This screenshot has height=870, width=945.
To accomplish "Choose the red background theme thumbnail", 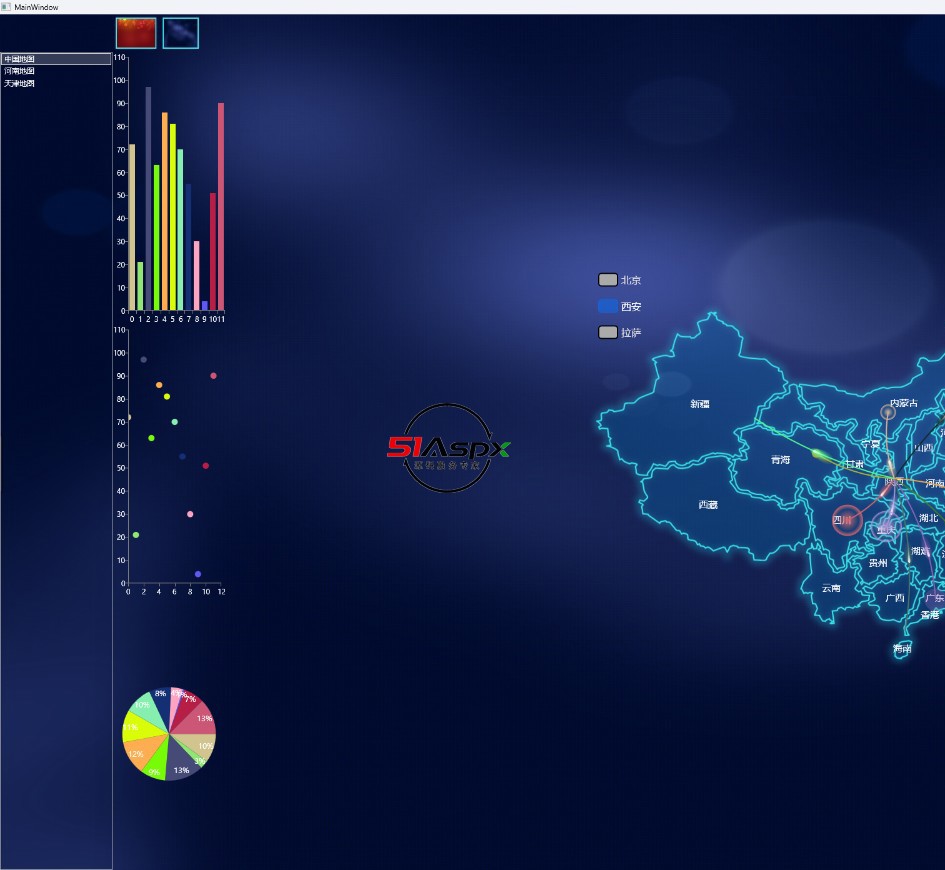I will [x=136, y=33].
